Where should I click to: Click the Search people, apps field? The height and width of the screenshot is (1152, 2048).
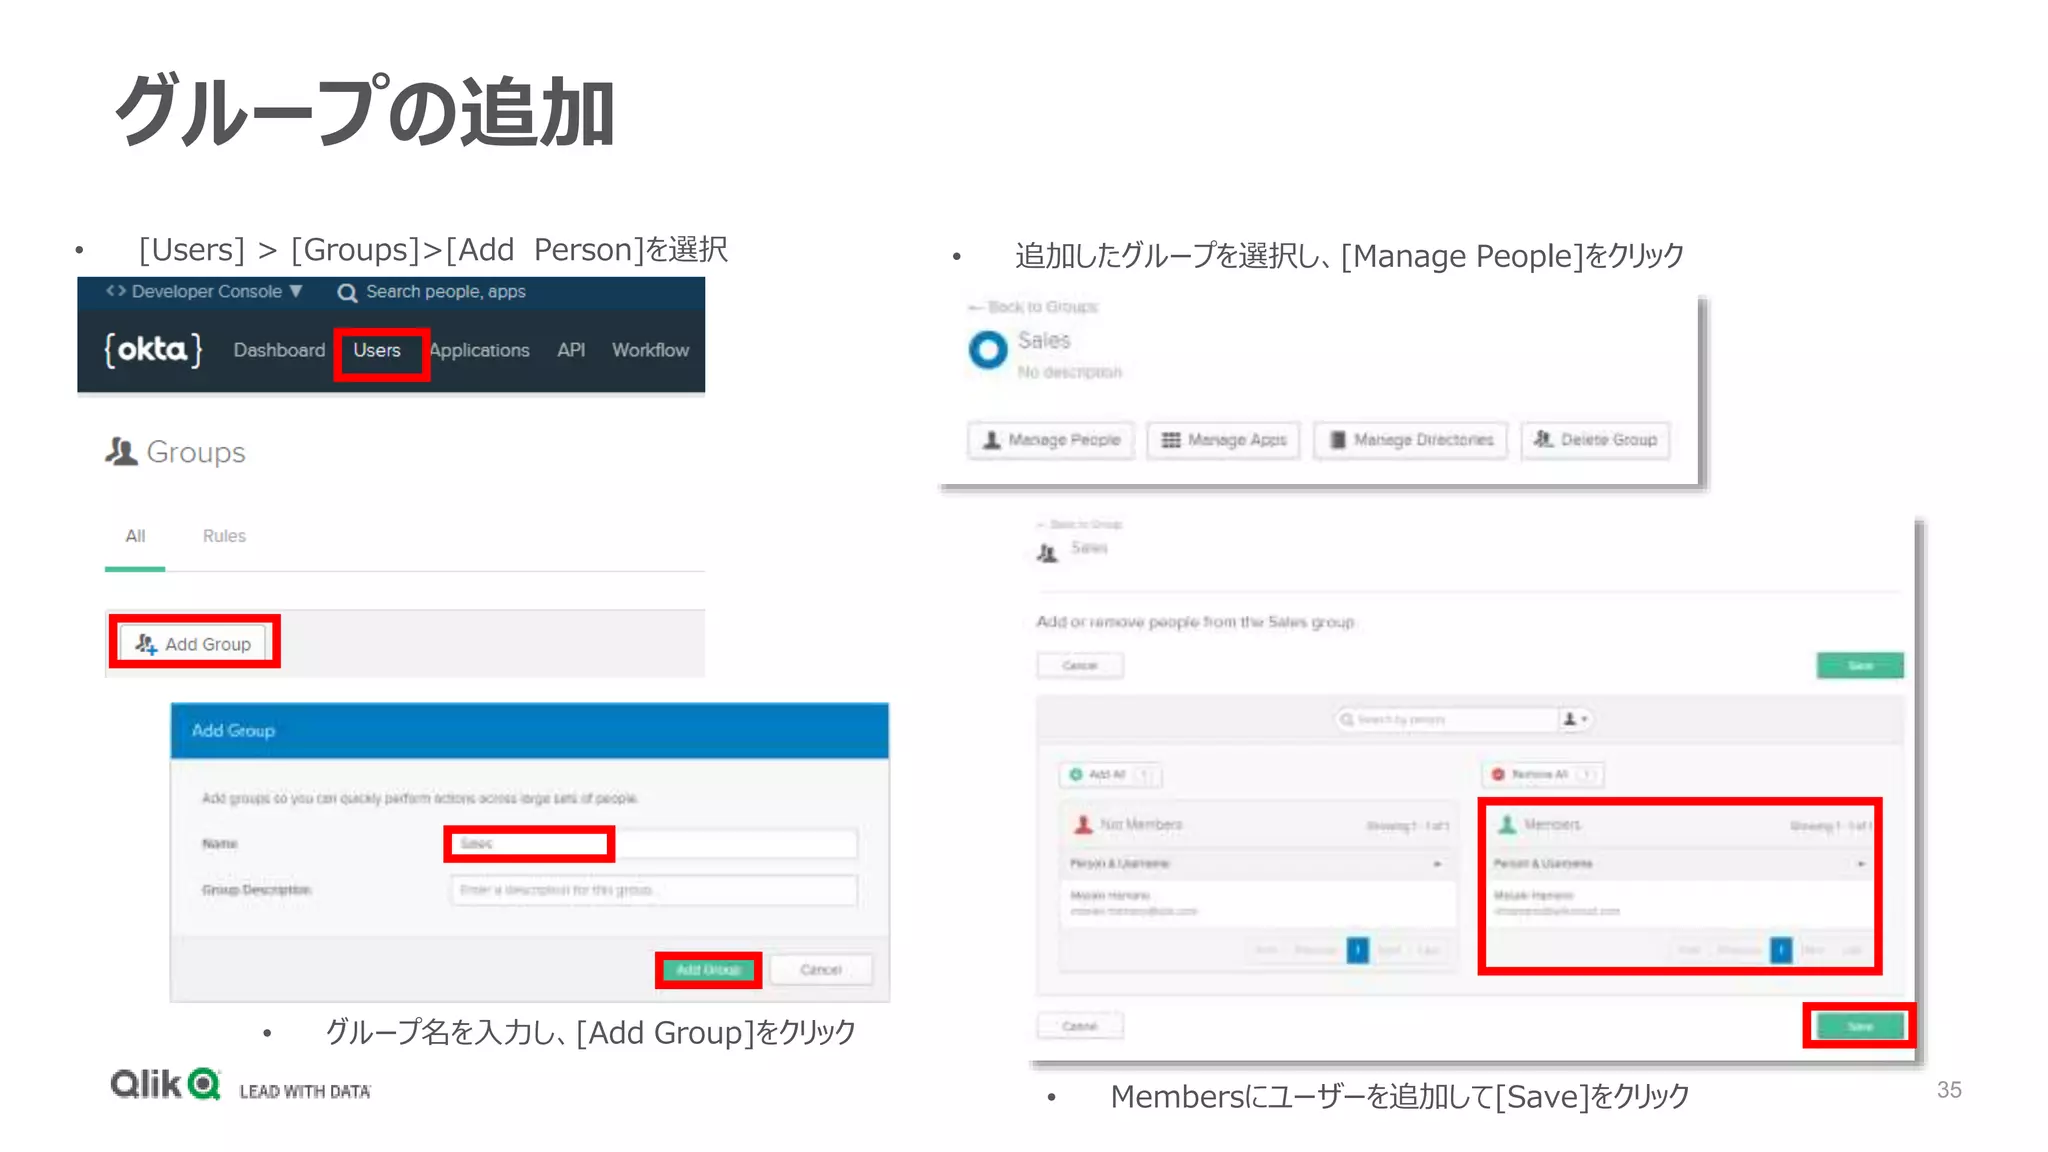tap(446, 291)
